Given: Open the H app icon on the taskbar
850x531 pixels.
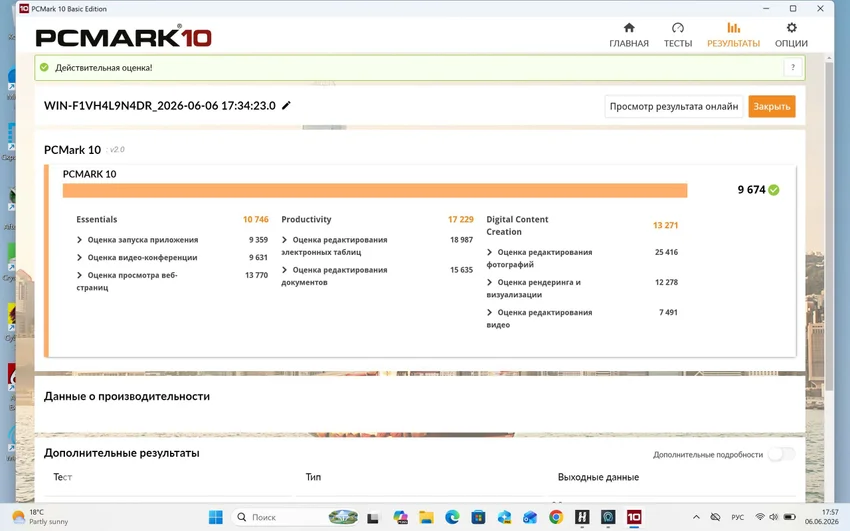Looking at the screenshot, I should coord(582,517).
